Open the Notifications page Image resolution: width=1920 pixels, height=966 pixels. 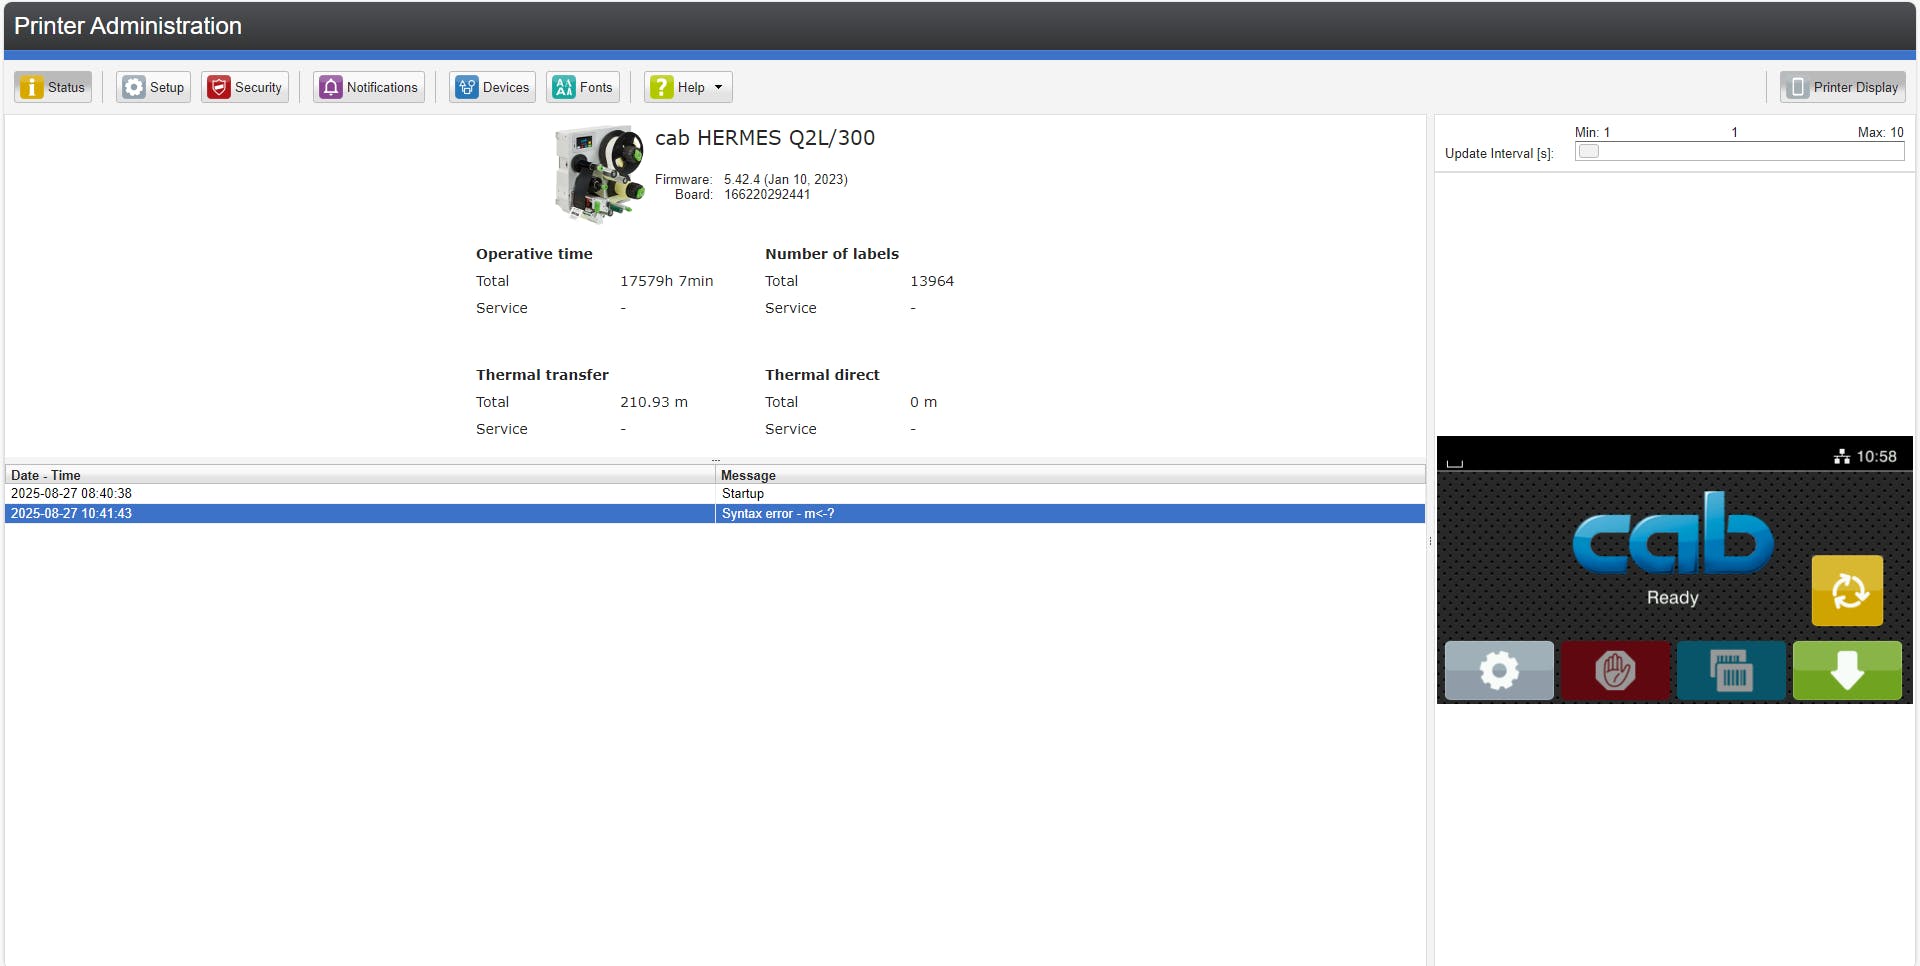pos(369,87)
